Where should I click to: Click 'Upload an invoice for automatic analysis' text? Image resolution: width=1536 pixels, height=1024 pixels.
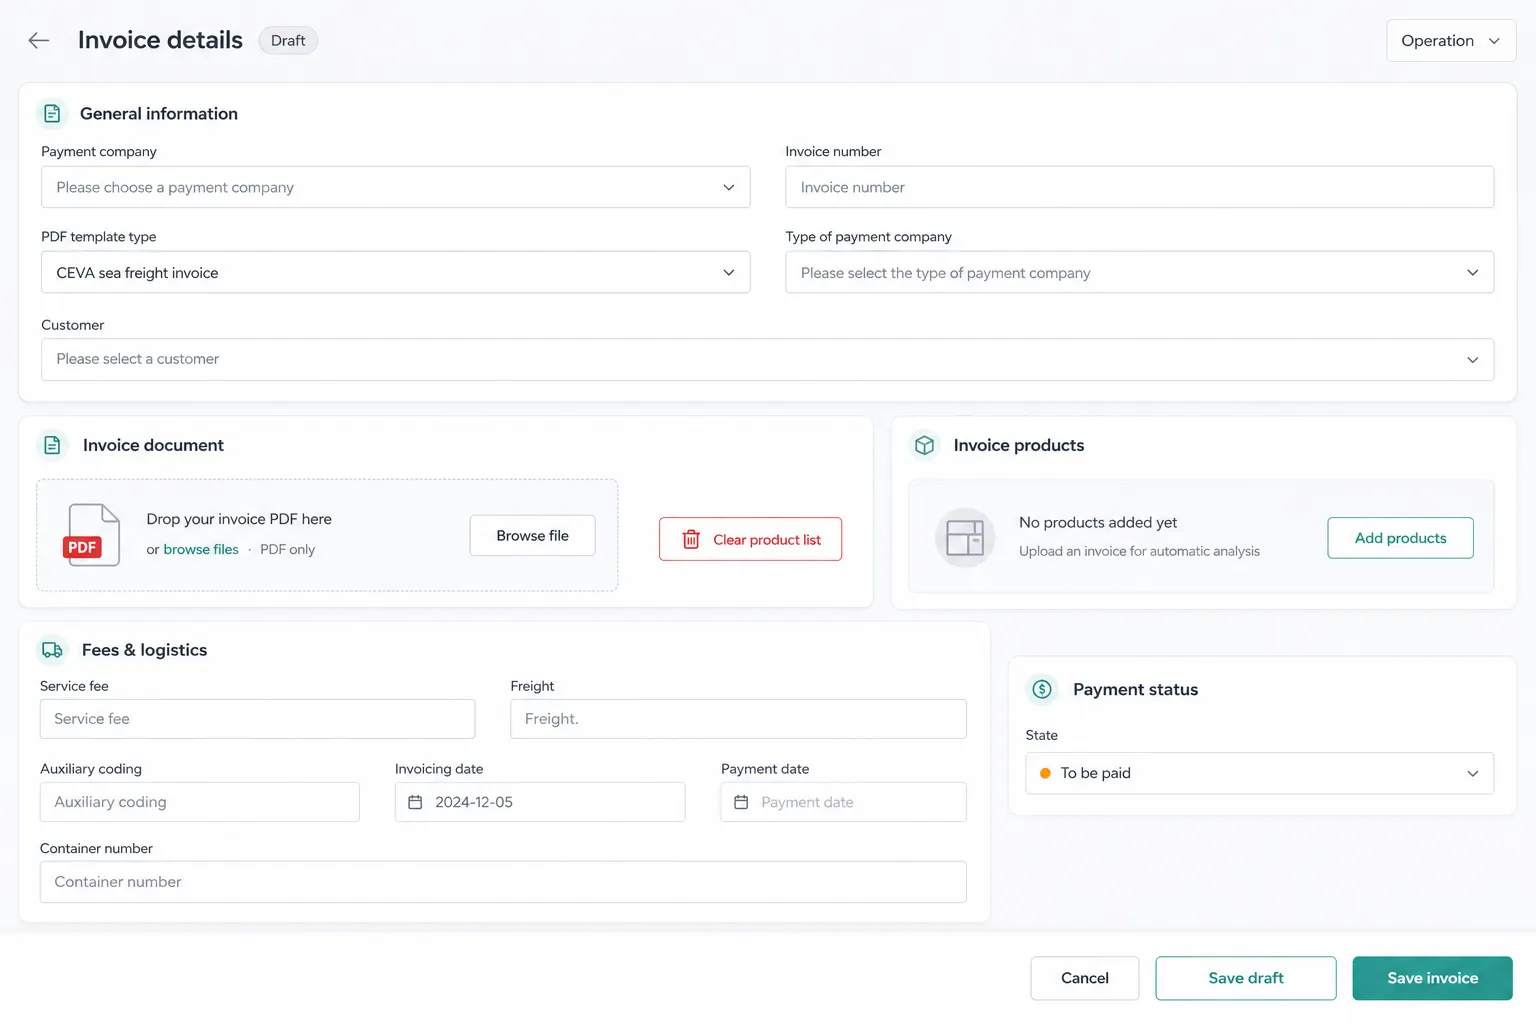1139,551
